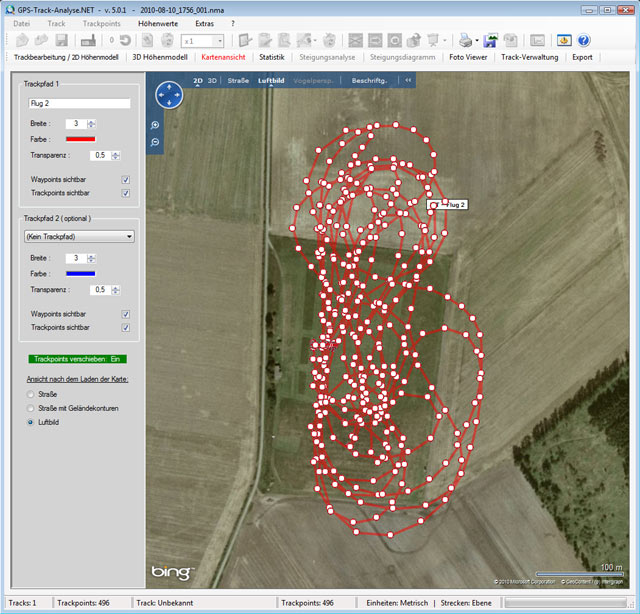Open help via the blue question mark icon
This screenshot has height=614, width=640.
584,40
